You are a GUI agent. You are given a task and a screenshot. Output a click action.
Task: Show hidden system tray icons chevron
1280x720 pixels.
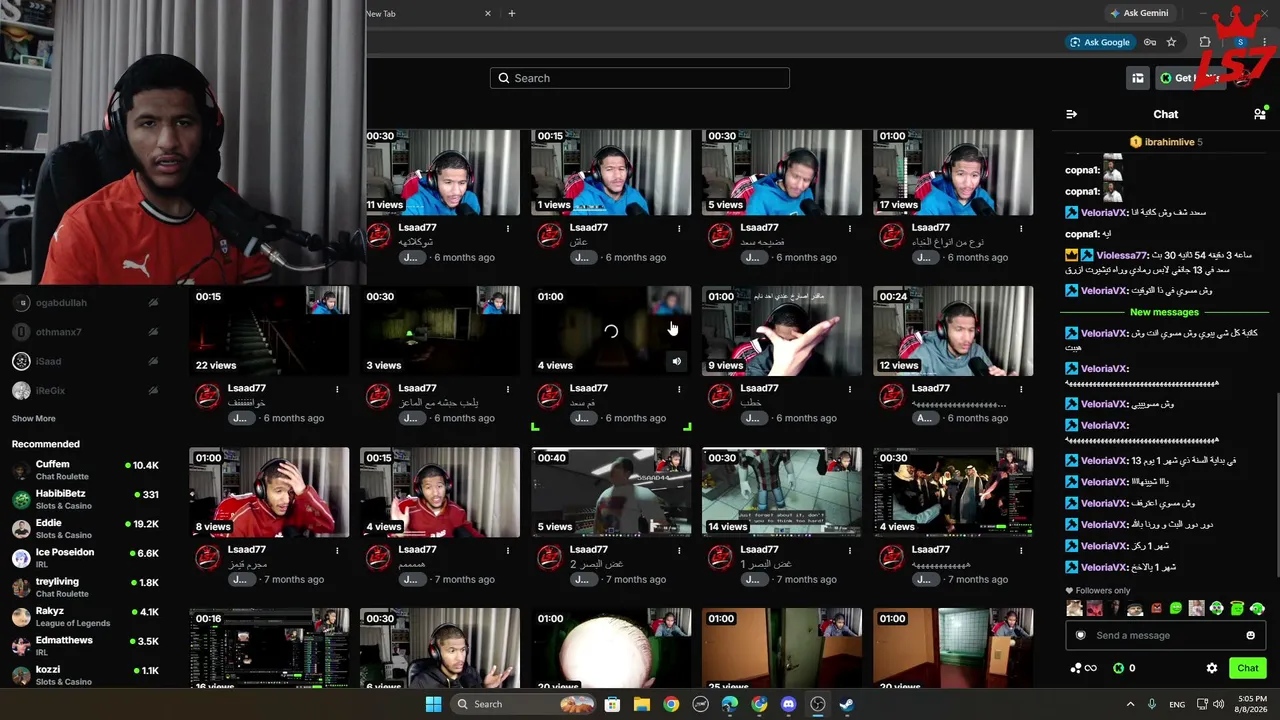click(x=1131, y=704)
